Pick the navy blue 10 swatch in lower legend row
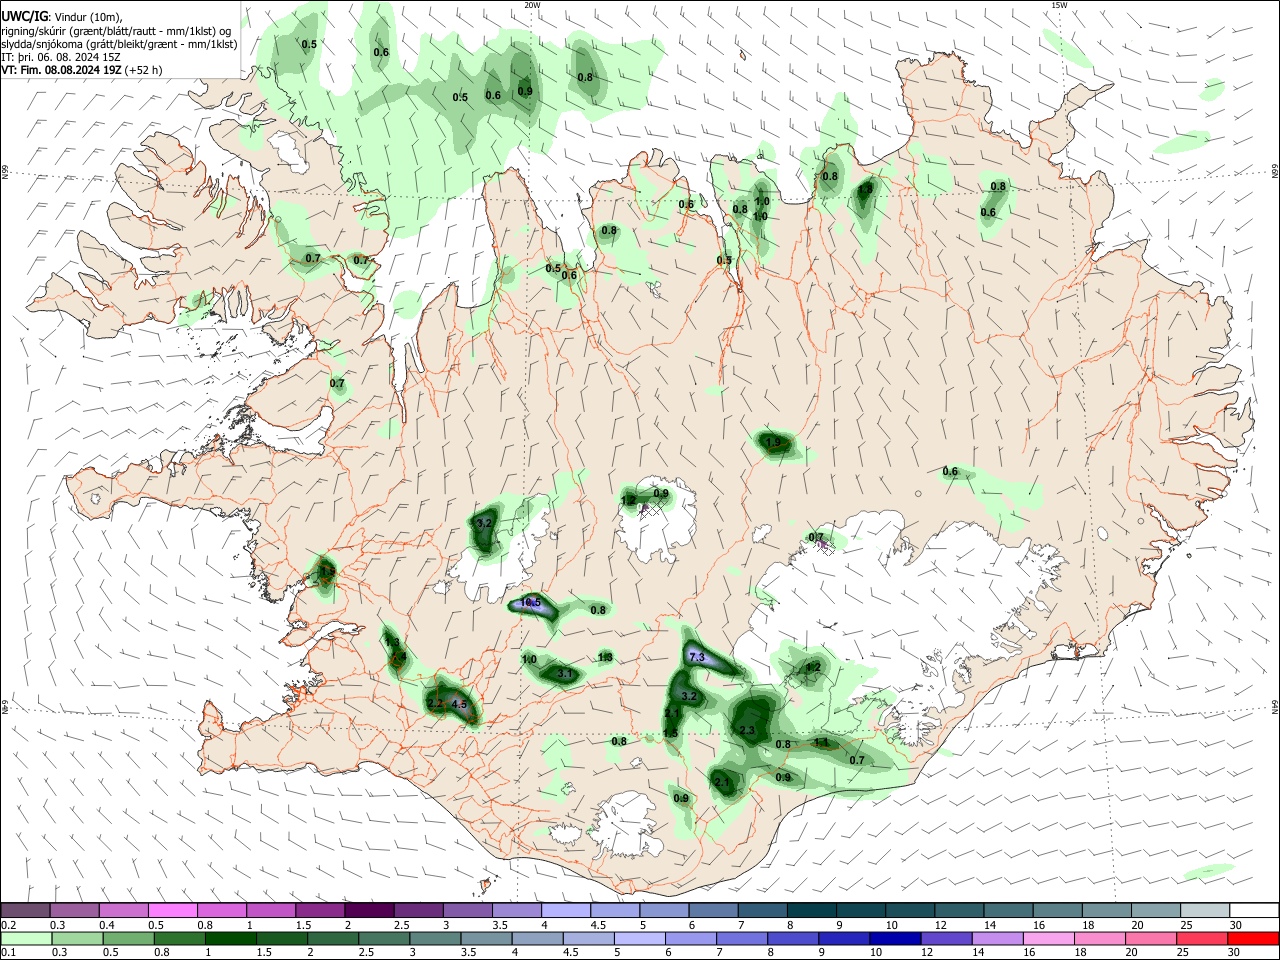Viewport: 1280px width, 960px height. (893, 938)
